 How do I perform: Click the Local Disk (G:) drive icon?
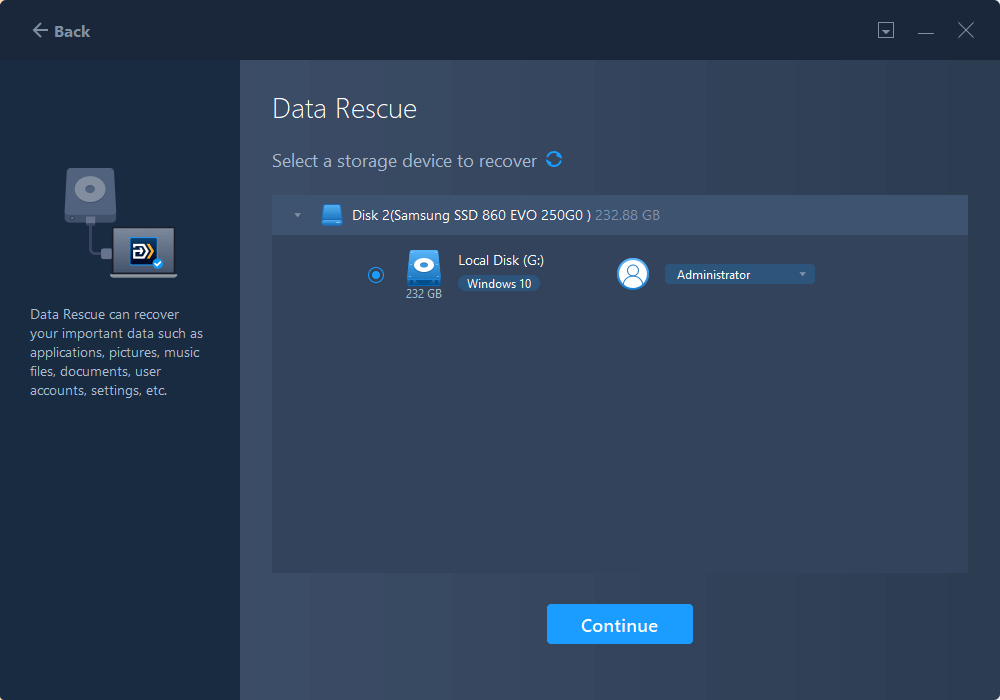[x=423, y=267]
